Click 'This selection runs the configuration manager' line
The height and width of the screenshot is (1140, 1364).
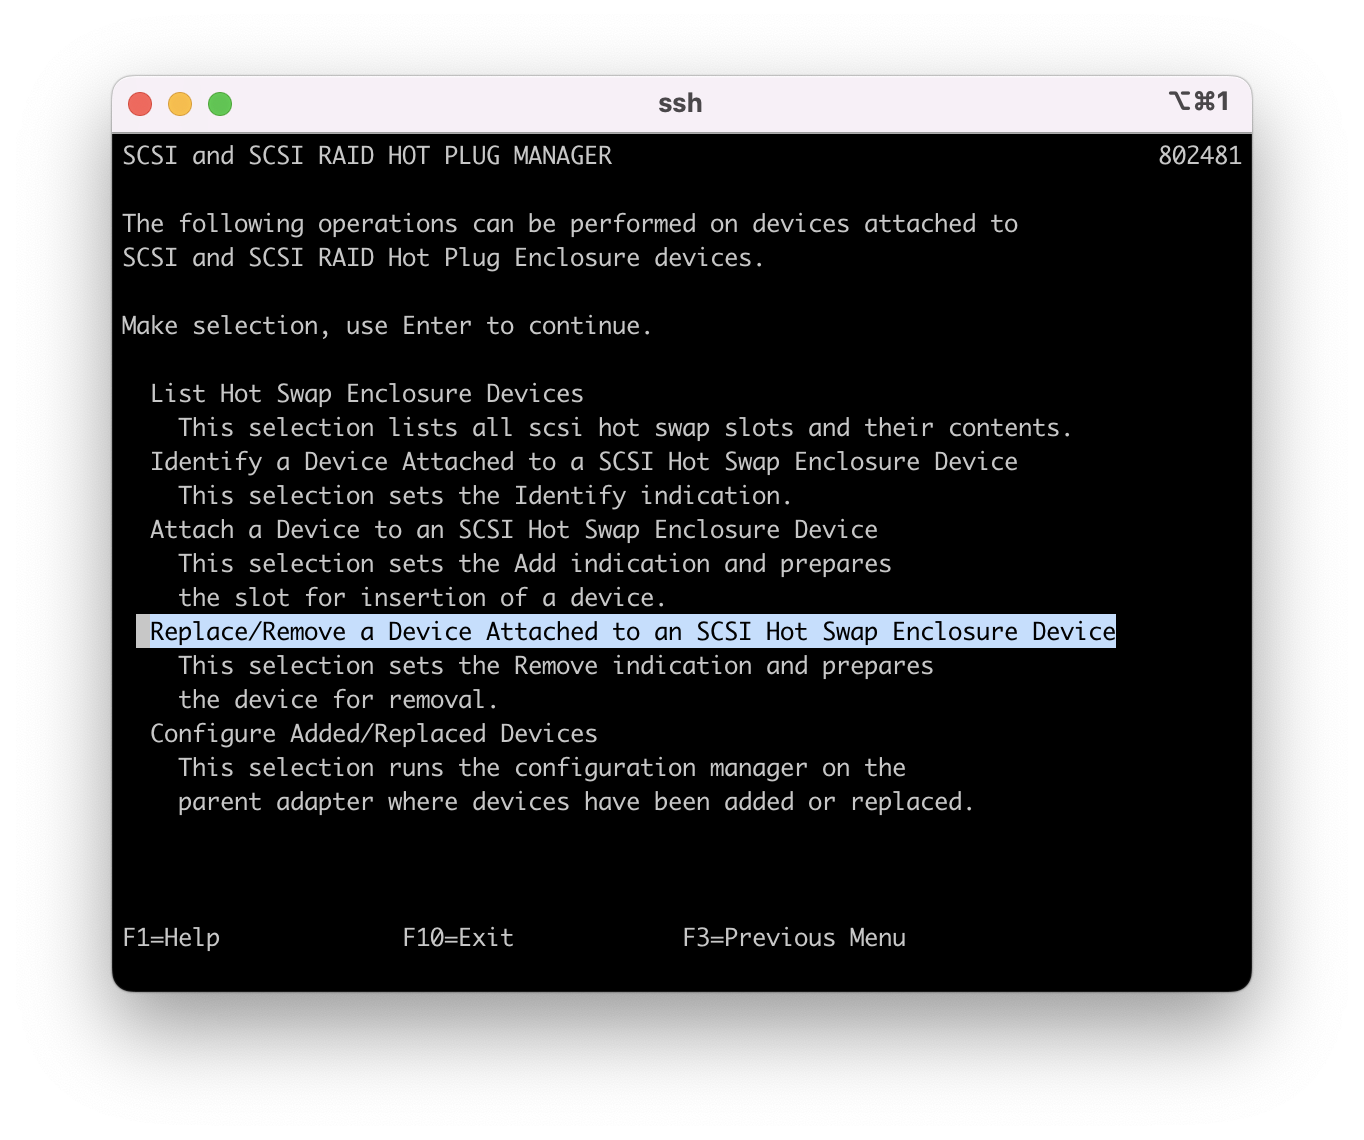point(542,768)
